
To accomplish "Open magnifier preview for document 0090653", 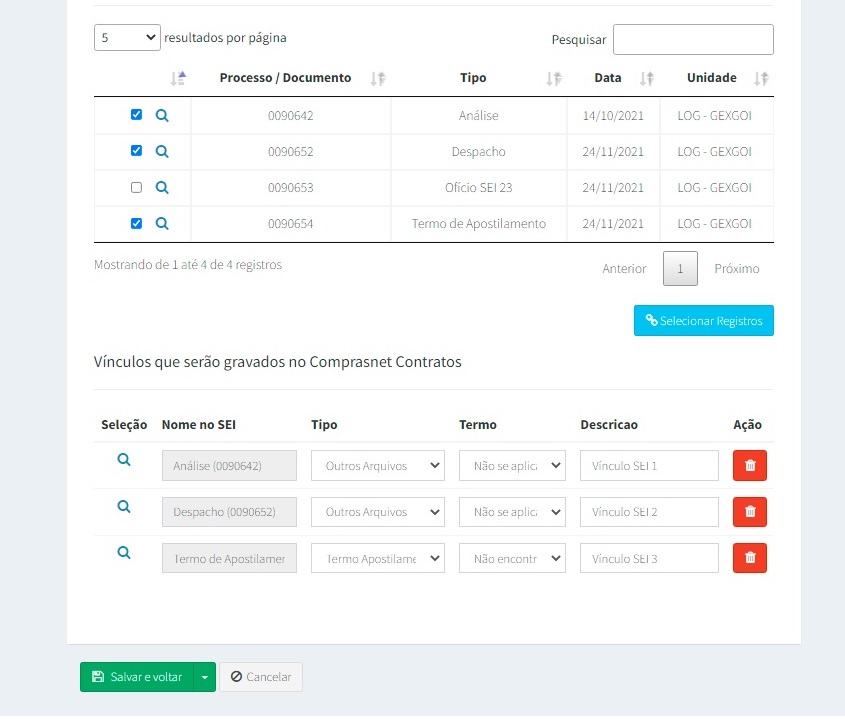I will (x=162, y=188).
